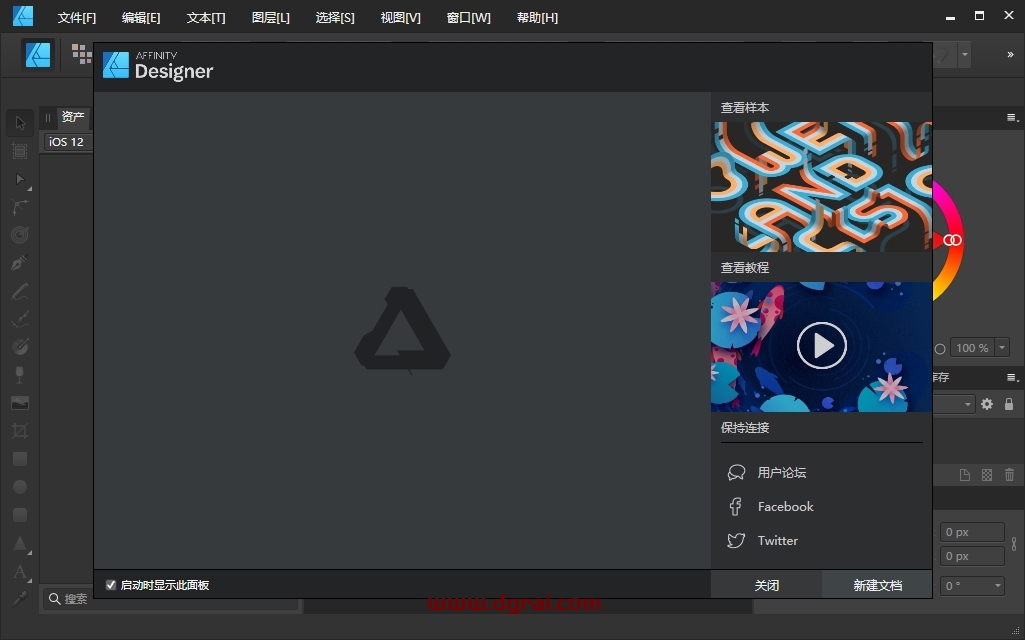
Task: Open the 查看样本 sample artwork thumbnail
Action: (x=821, y=187)
